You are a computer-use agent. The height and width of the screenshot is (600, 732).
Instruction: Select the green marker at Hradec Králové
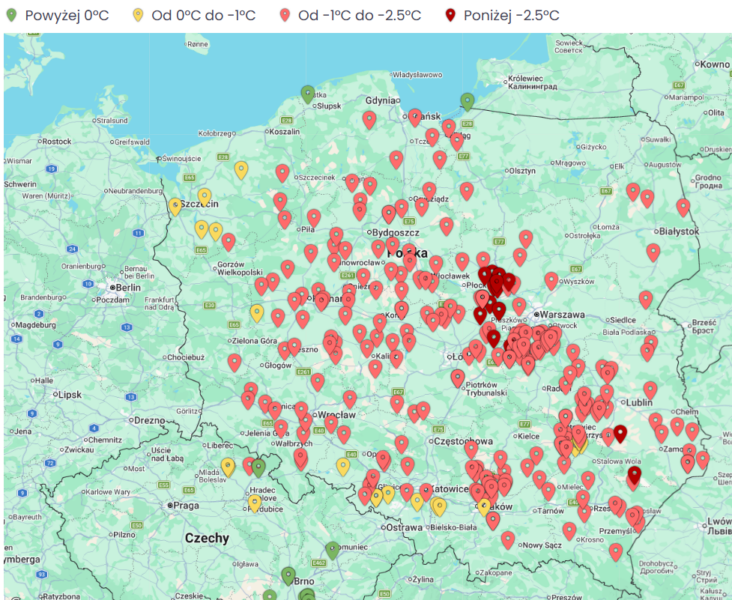(x=258, y=467)
